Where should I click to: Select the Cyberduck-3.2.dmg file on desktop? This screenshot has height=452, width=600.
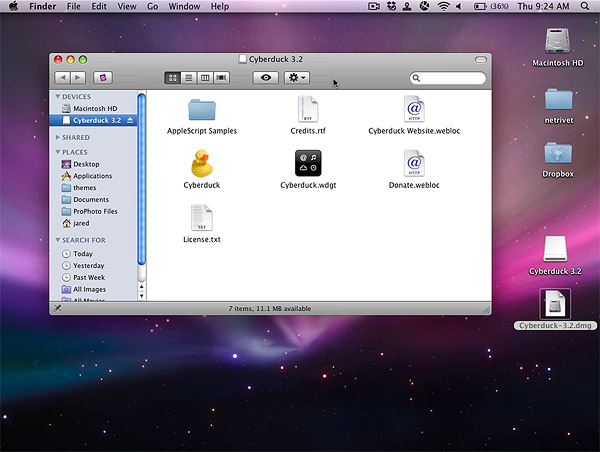555,304
